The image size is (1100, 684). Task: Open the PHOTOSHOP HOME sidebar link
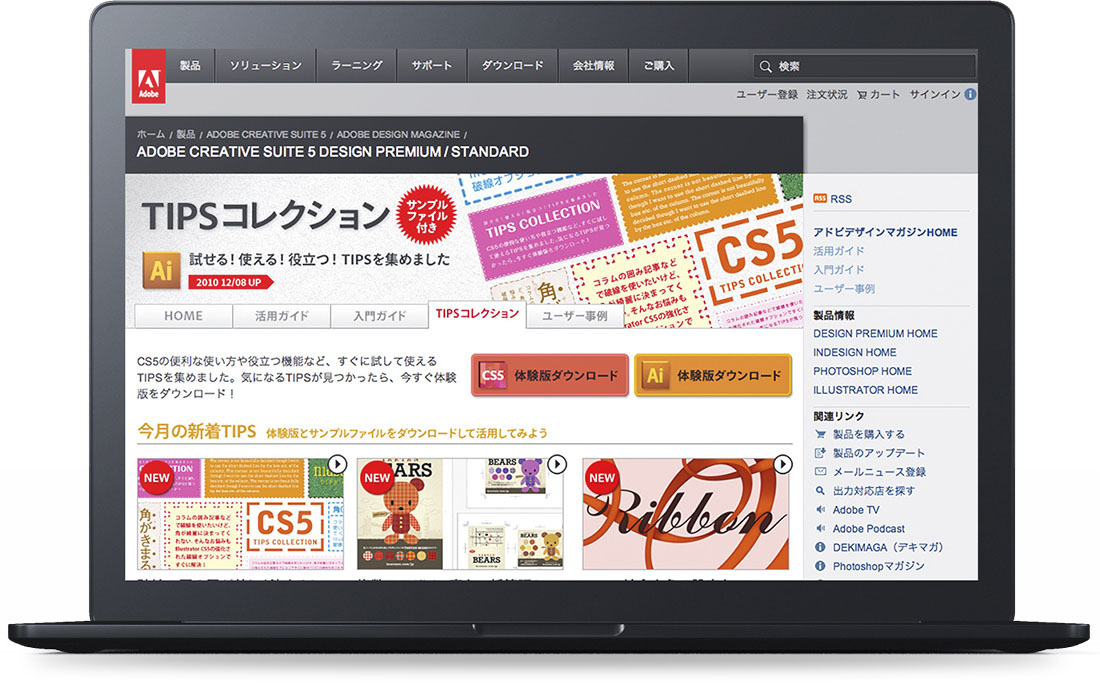coord(862,371)
